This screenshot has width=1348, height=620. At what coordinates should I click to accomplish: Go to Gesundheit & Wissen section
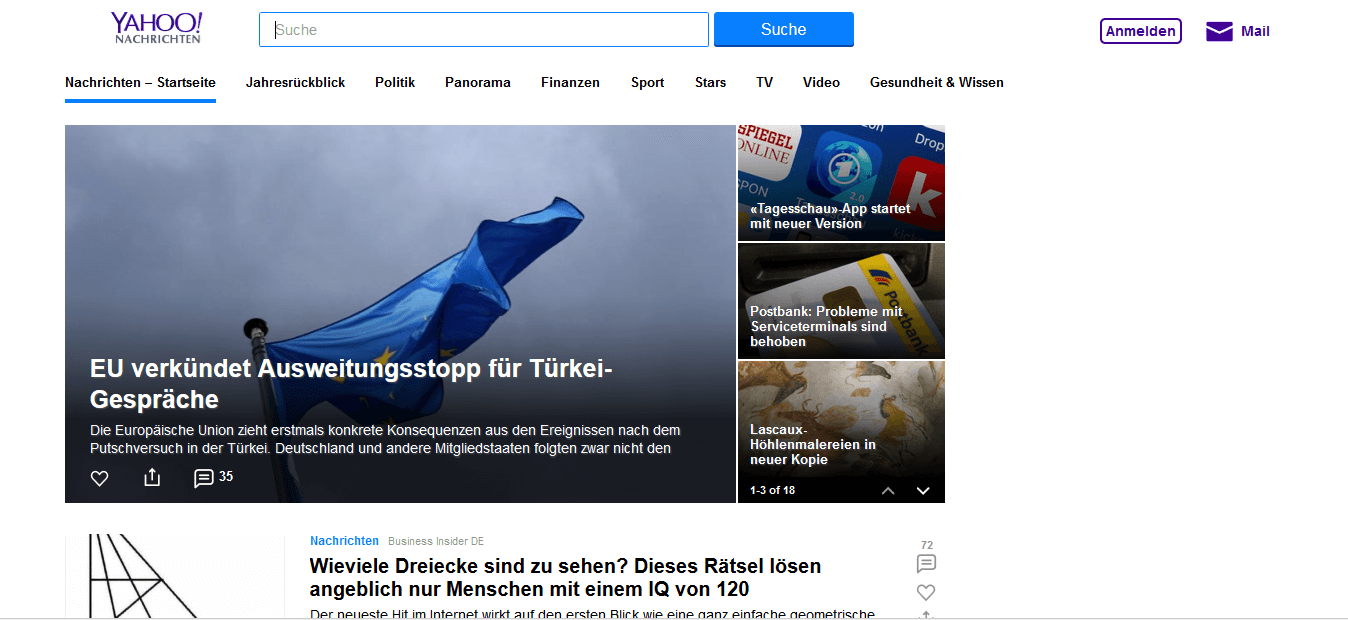(937, 83)
